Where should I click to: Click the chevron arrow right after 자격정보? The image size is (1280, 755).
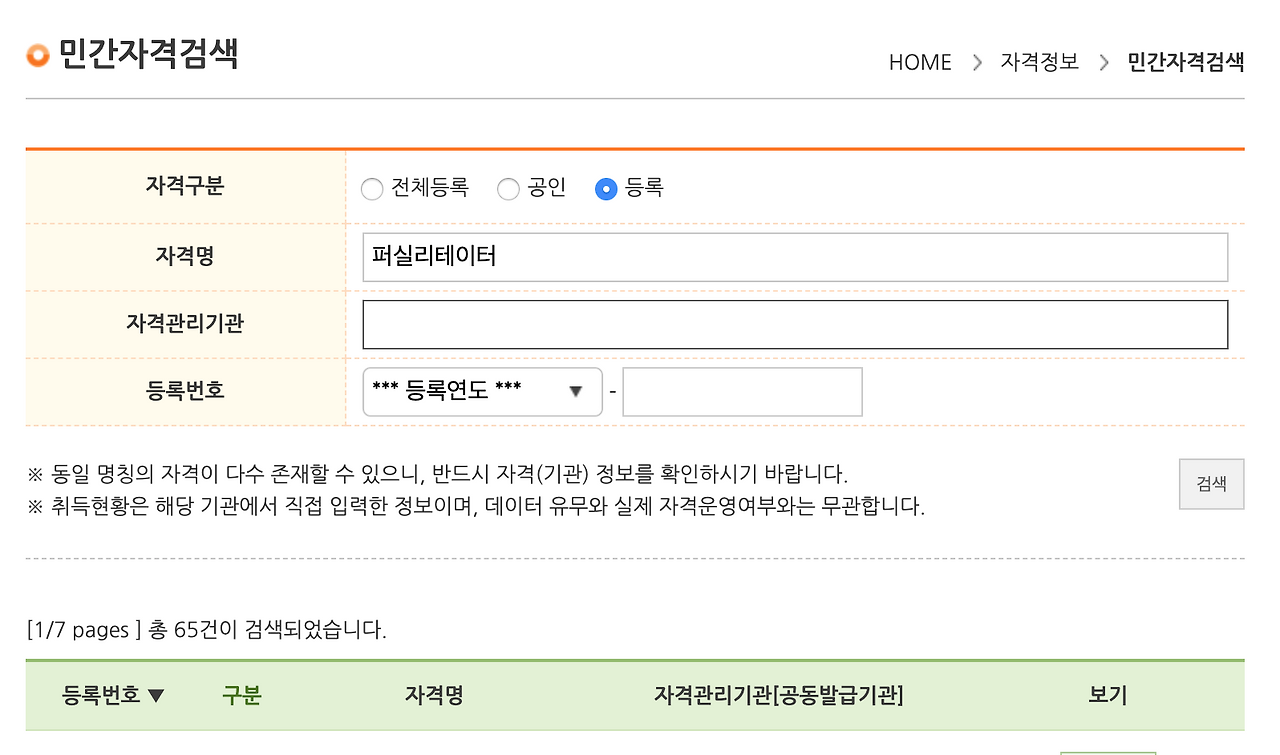[1104, 62]
